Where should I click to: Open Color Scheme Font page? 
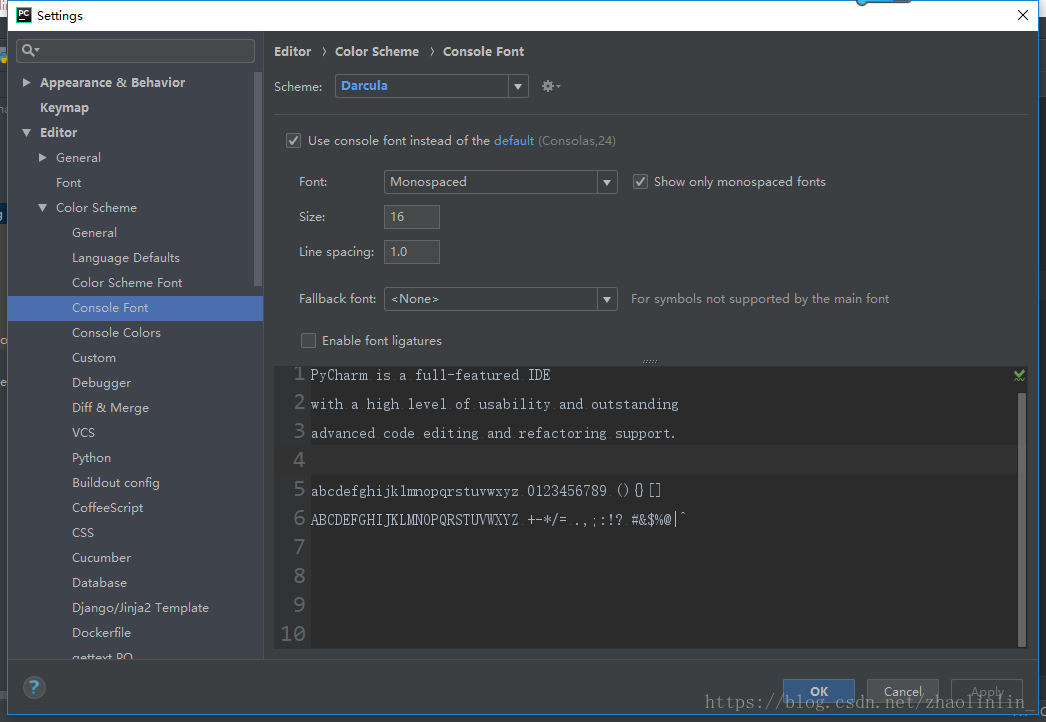pos(127,283)
